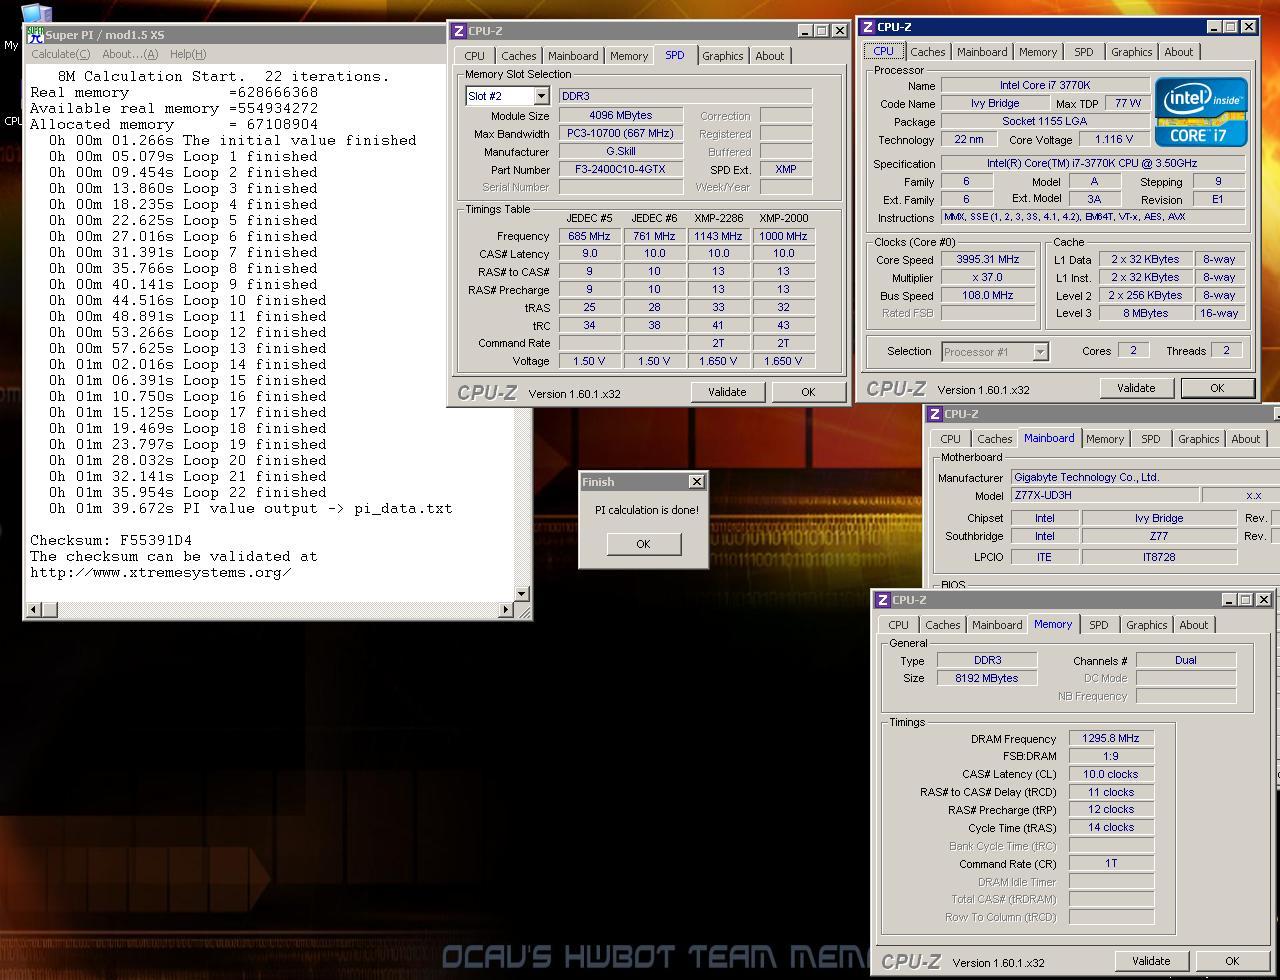Image resolution: width=1280 pixels, height=980 pixels.
Task: Click Validate in the SPD window
Action: (727, 392)
